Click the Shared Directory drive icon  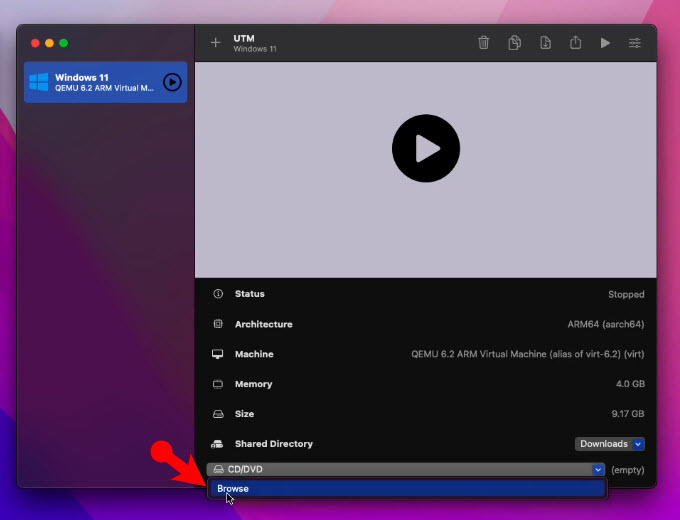217,444
